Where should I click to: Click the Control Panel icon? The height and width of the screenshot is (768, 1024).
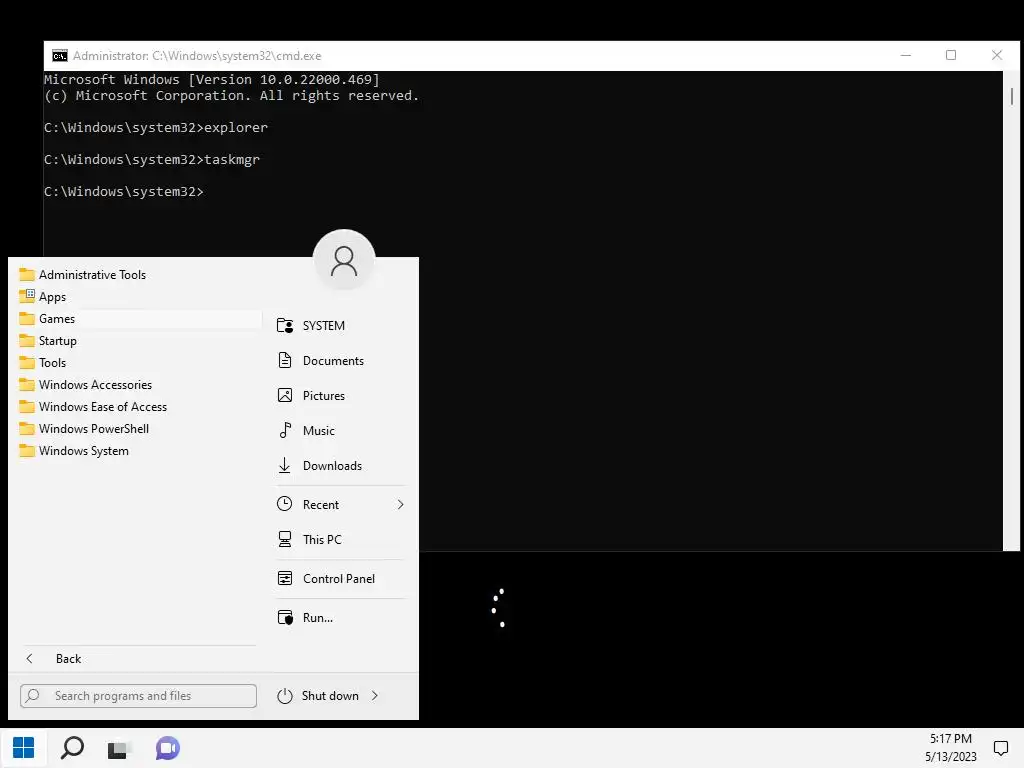[x=285, y=578]
